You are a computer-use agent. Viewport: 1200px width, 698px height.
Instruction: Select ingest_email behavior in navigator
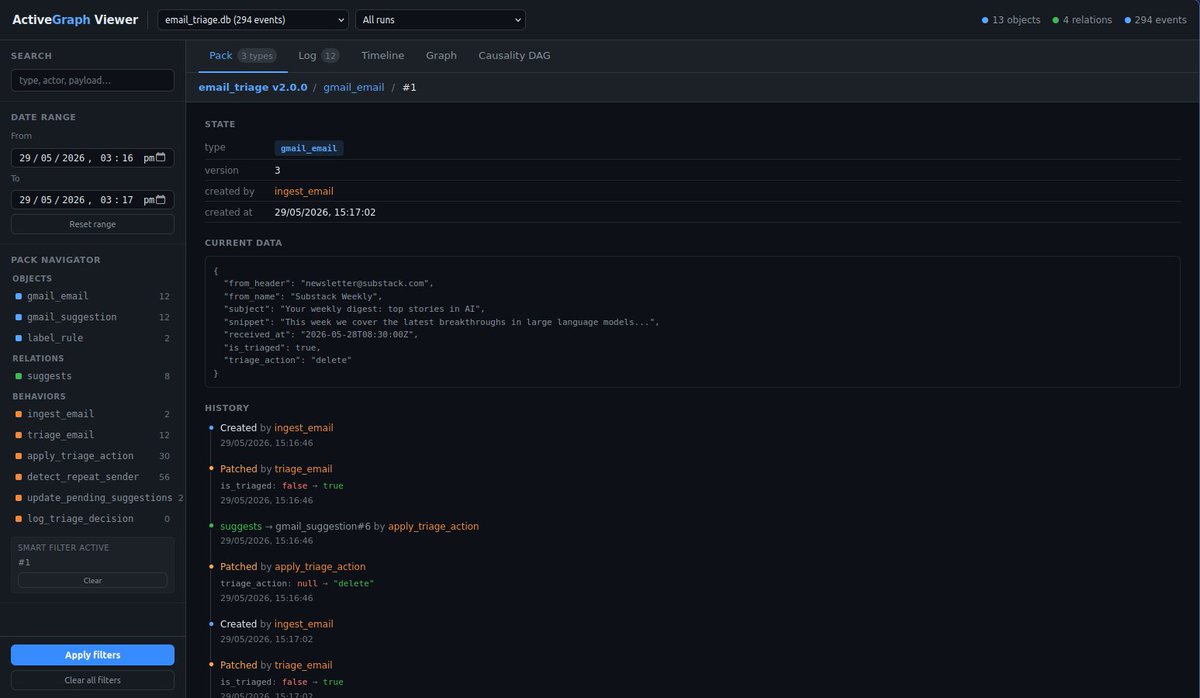93,414
